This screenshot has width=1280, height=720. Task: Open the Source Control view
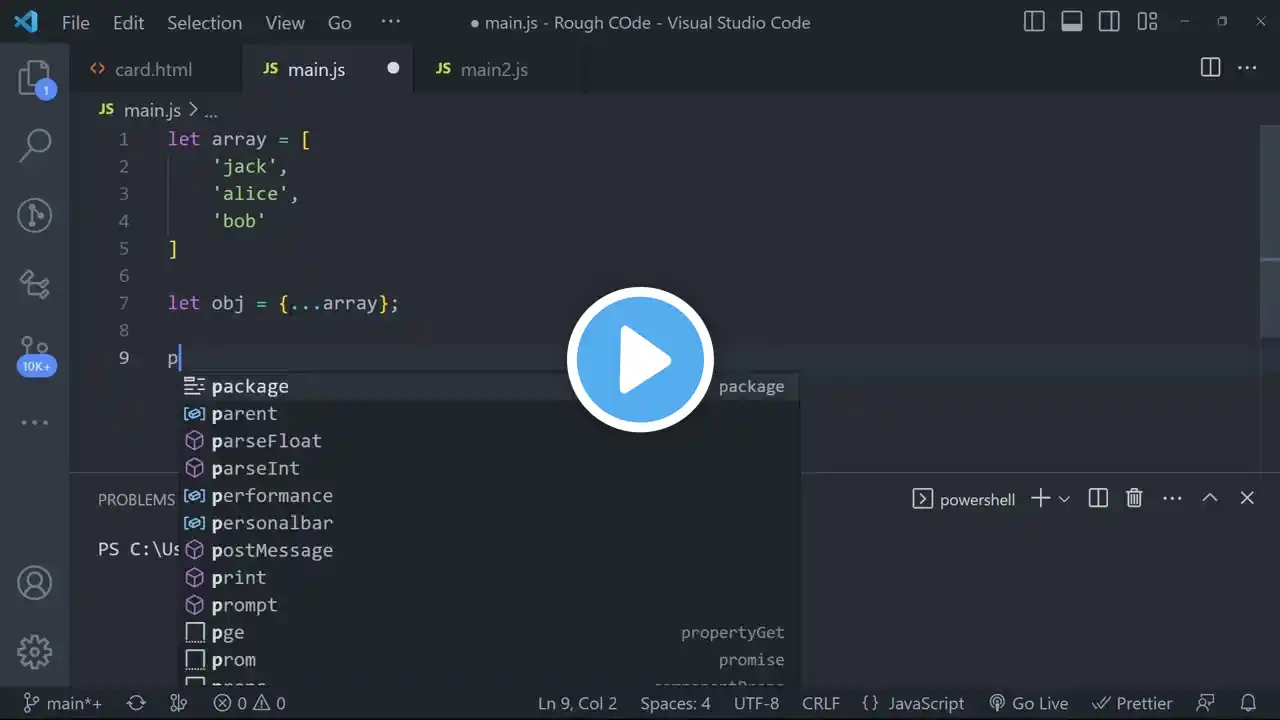(x=35, y=215)
